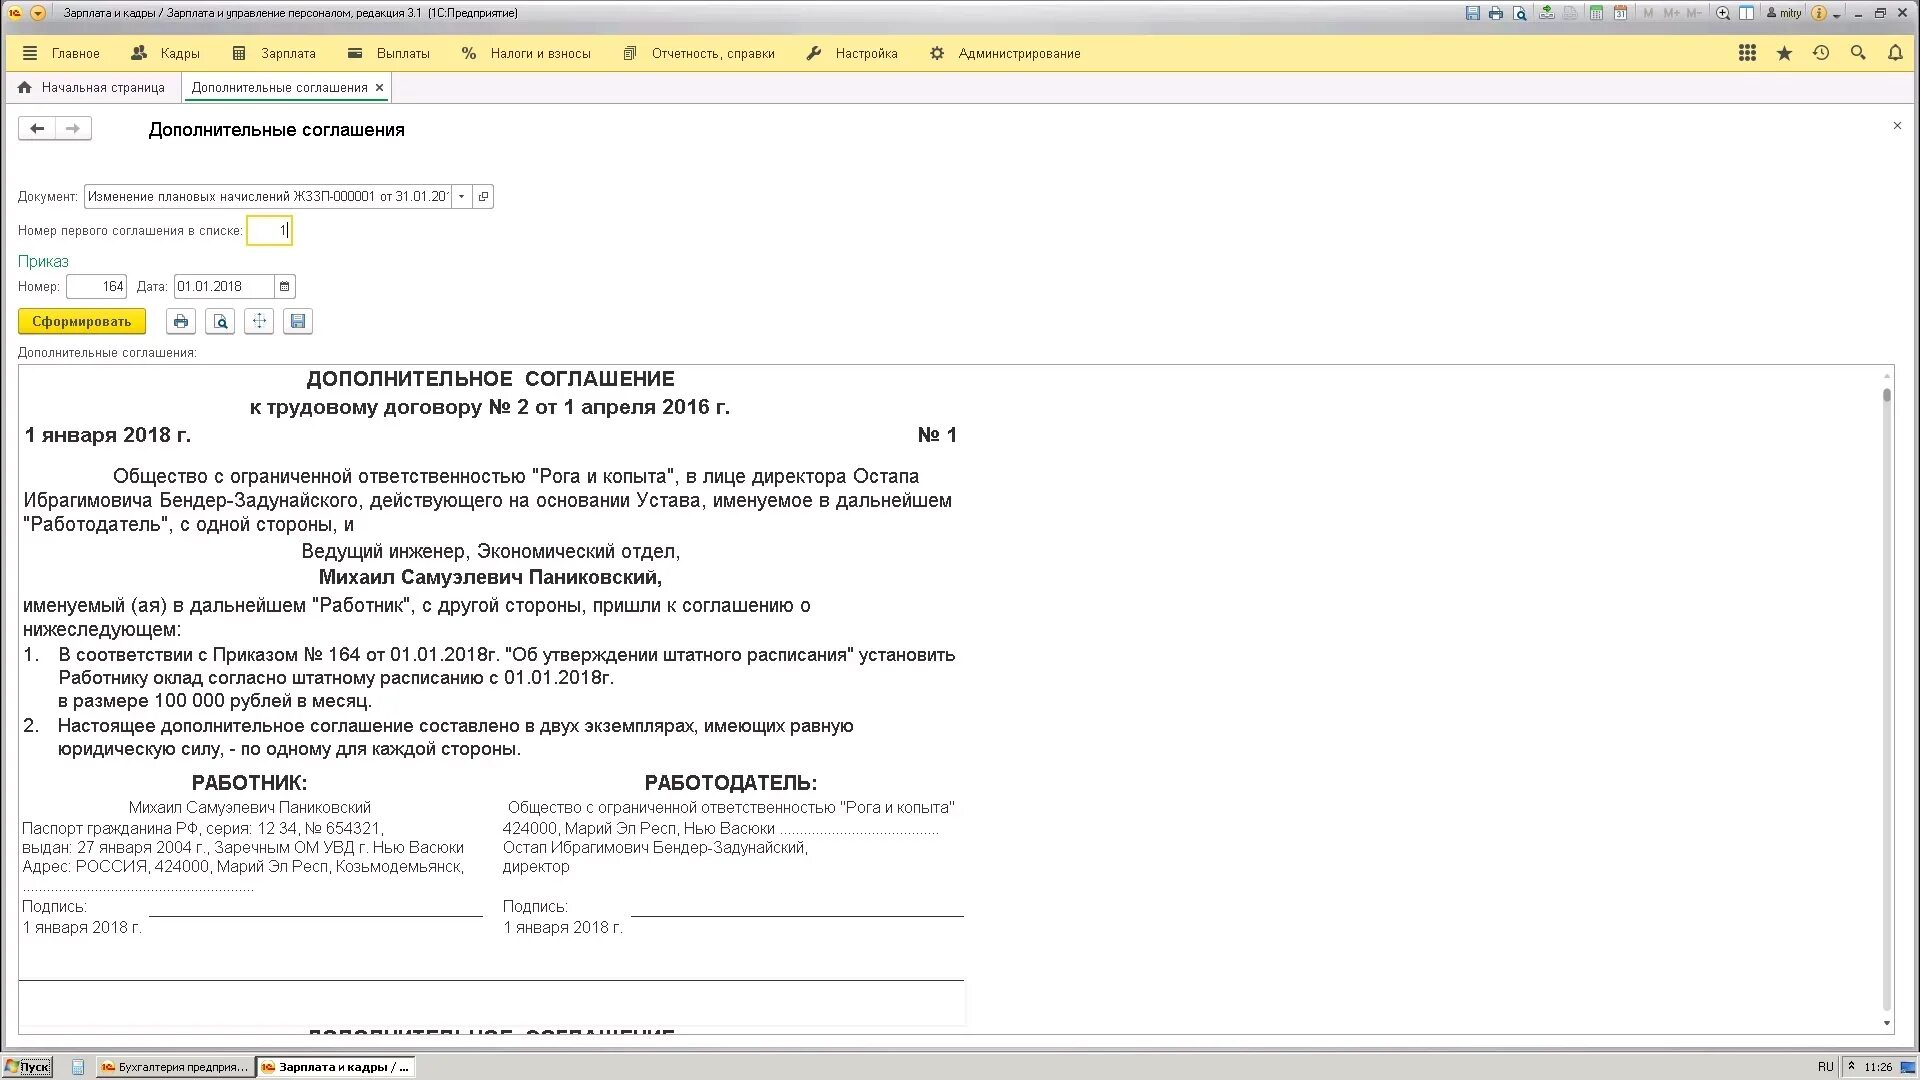Open print preview below the order fields
Viewport: 1920px width, 1080px height.
[220, 321]
